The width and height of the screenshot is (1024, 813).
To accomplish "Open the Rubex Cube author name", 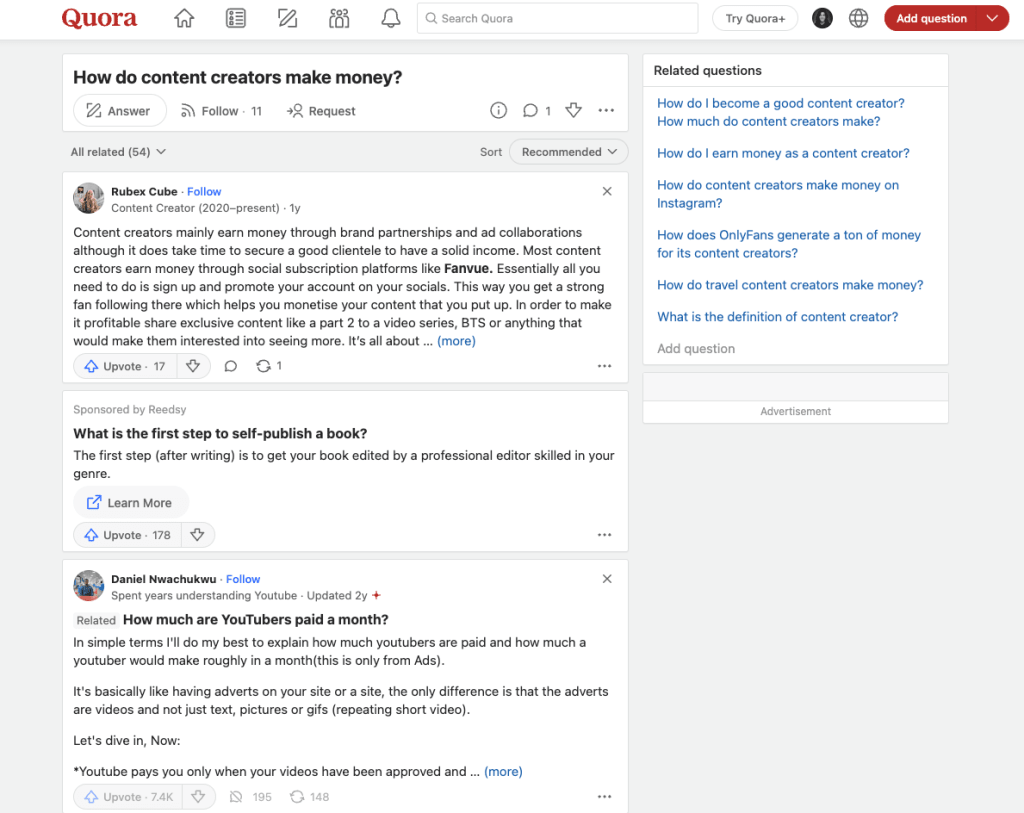I will click(144, 191).
